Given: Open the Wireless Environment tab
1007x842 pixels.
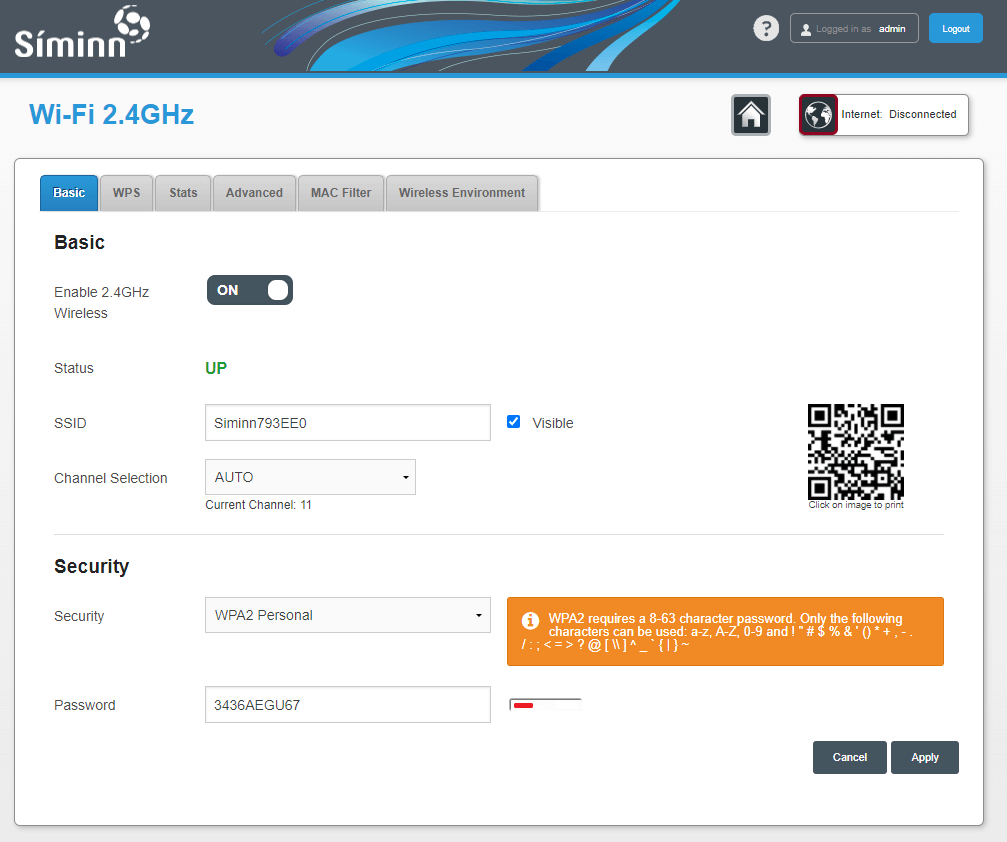Looking at the screenshot, I should [x=461, y=193].
